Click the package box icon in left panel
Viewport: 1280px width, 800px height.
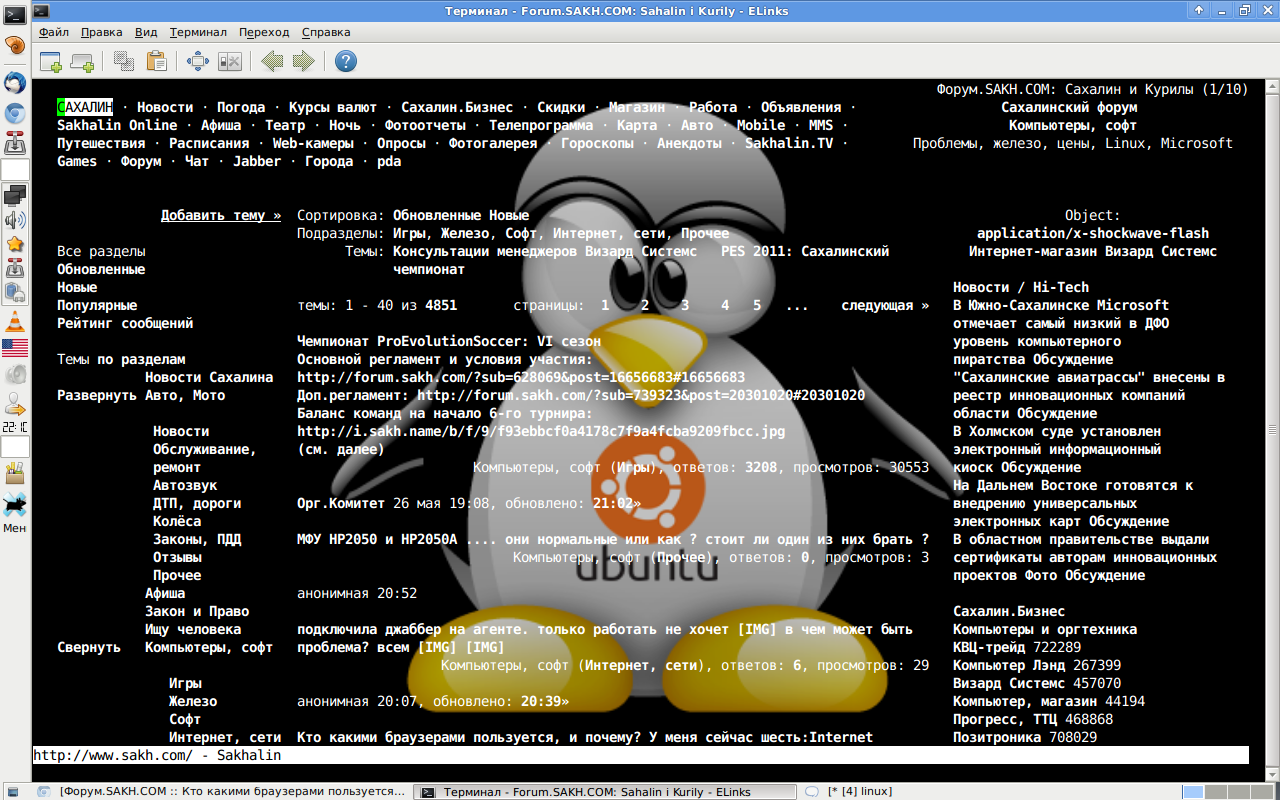[x=15, y=471]
